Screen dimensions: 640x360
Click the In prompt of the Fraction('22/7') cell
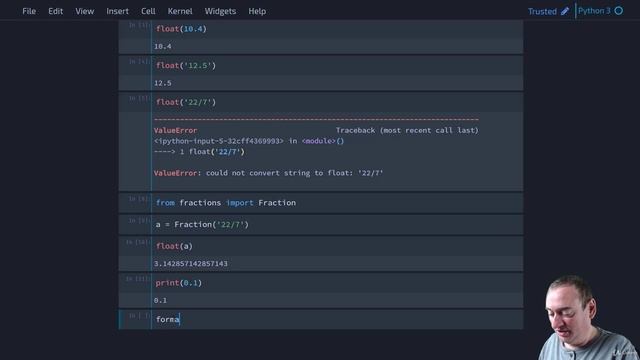(x=139, y=220)
